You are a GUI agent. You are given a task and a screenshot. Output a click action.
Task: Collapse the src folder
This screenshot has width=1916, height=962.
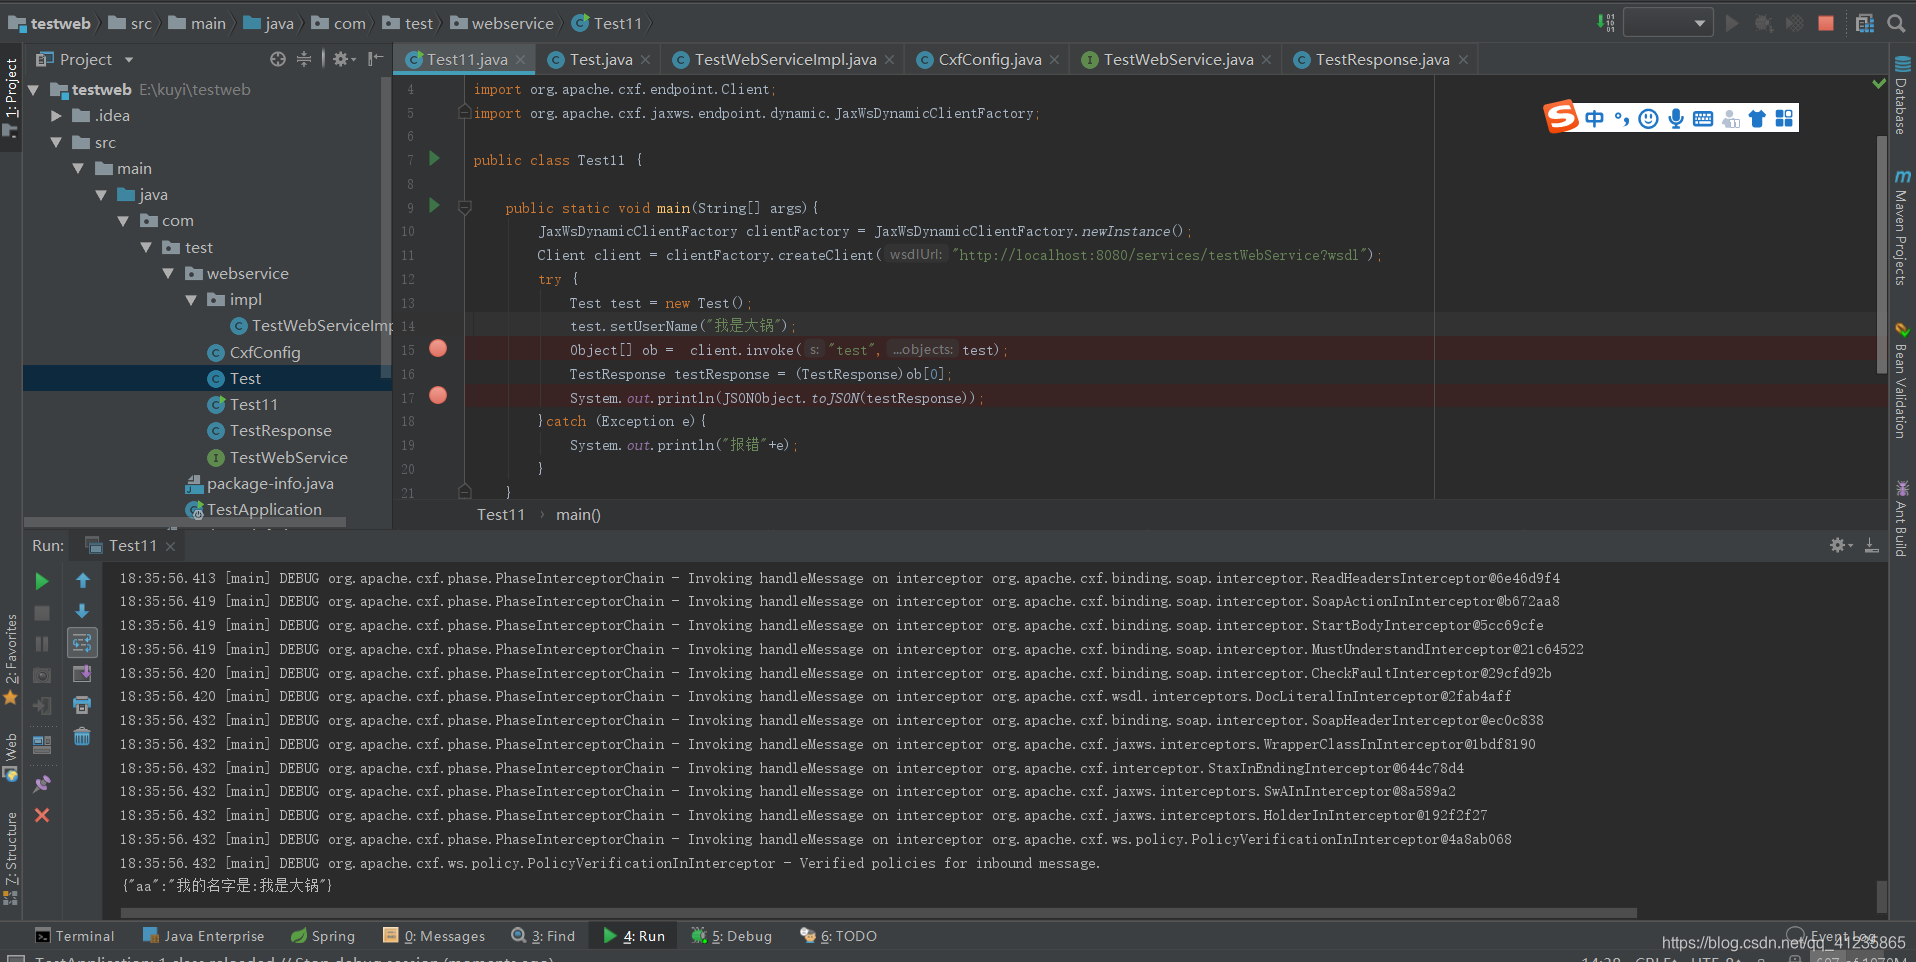point(57,143)
